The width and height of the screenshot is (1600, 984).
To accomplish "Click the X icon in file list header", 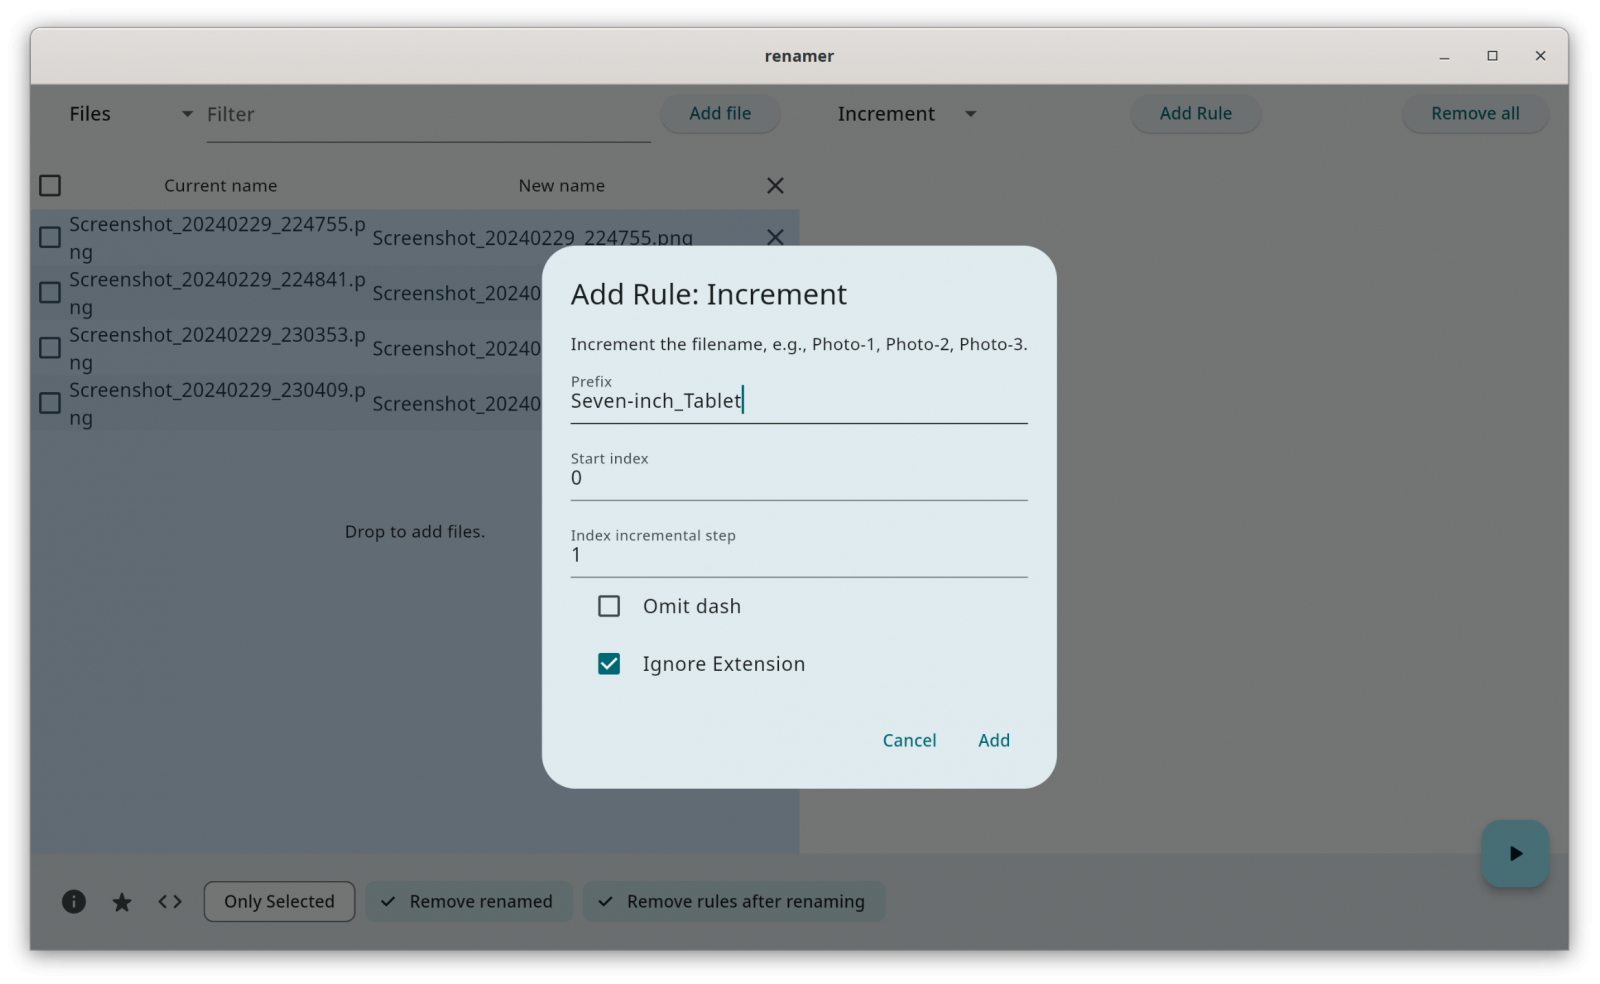I will pos(775,186).
